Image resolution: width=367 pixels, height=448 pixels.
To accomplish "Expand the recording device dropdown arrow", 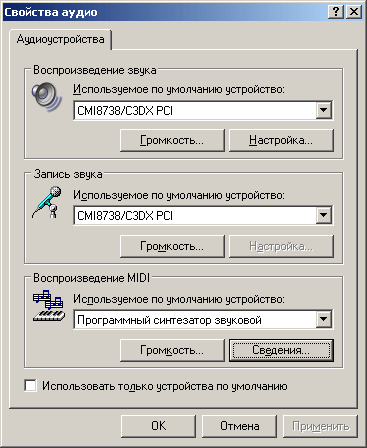I will (323, 215).
